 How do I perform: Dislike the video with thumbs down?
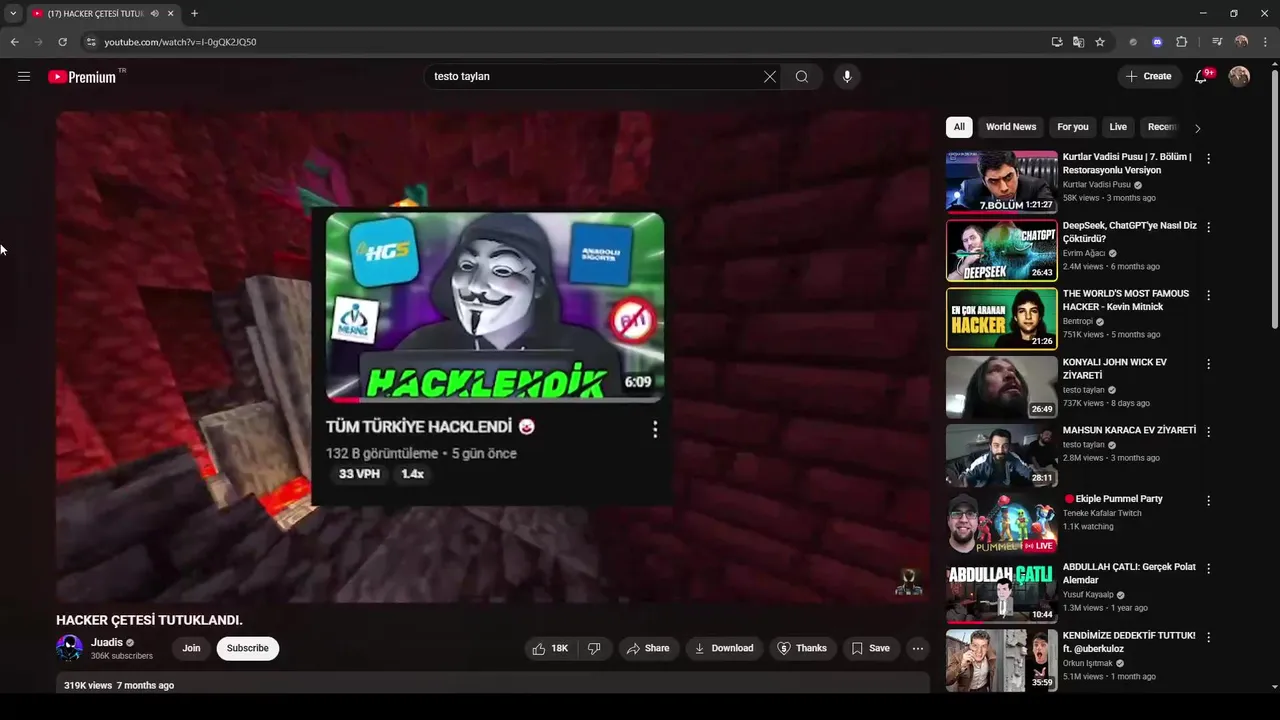point(594,648)
